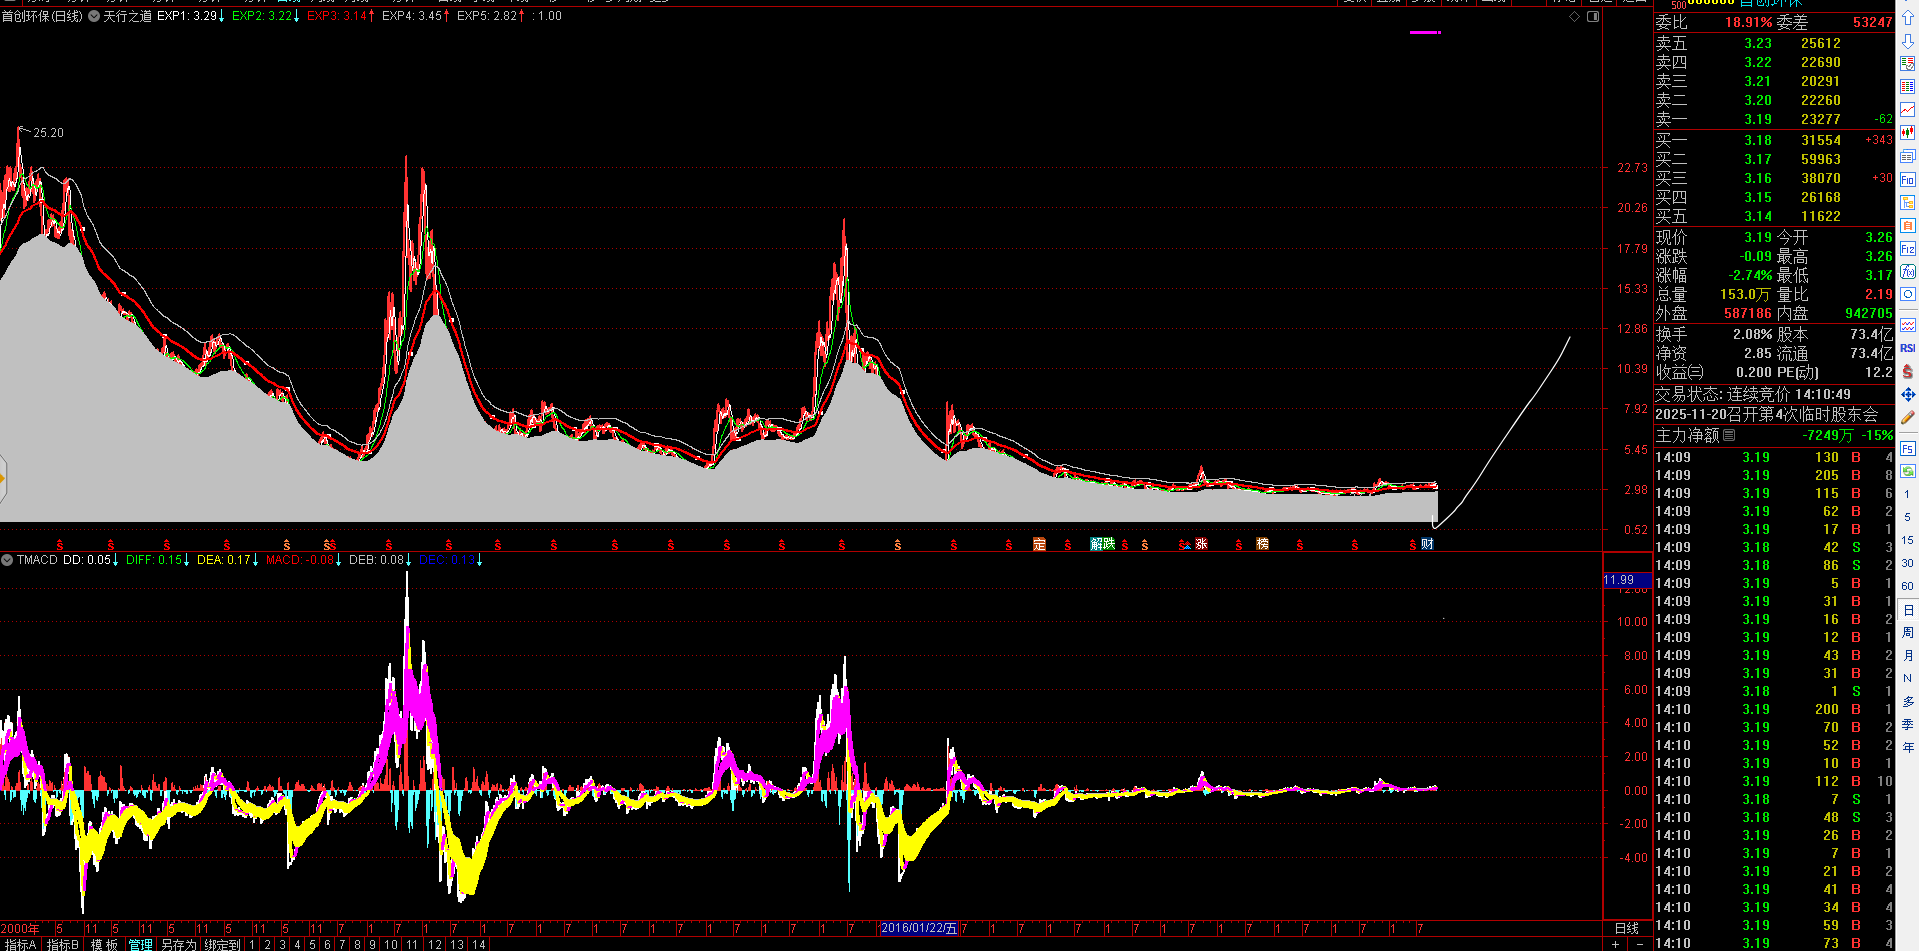Select the 15-minute period
The height and width of the screenshot is (951, 1919).
click(1907, 540)
